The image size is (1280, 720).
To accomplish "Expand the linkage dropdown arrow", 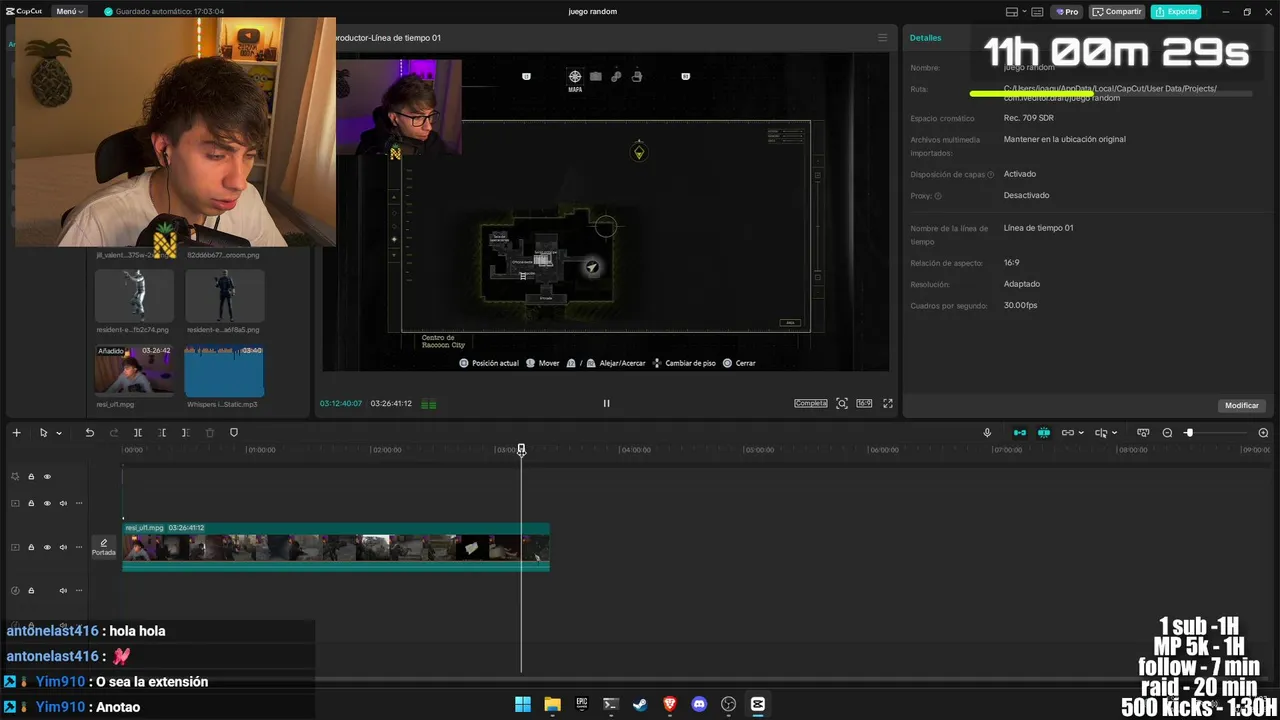I will tap(1082, 434).
